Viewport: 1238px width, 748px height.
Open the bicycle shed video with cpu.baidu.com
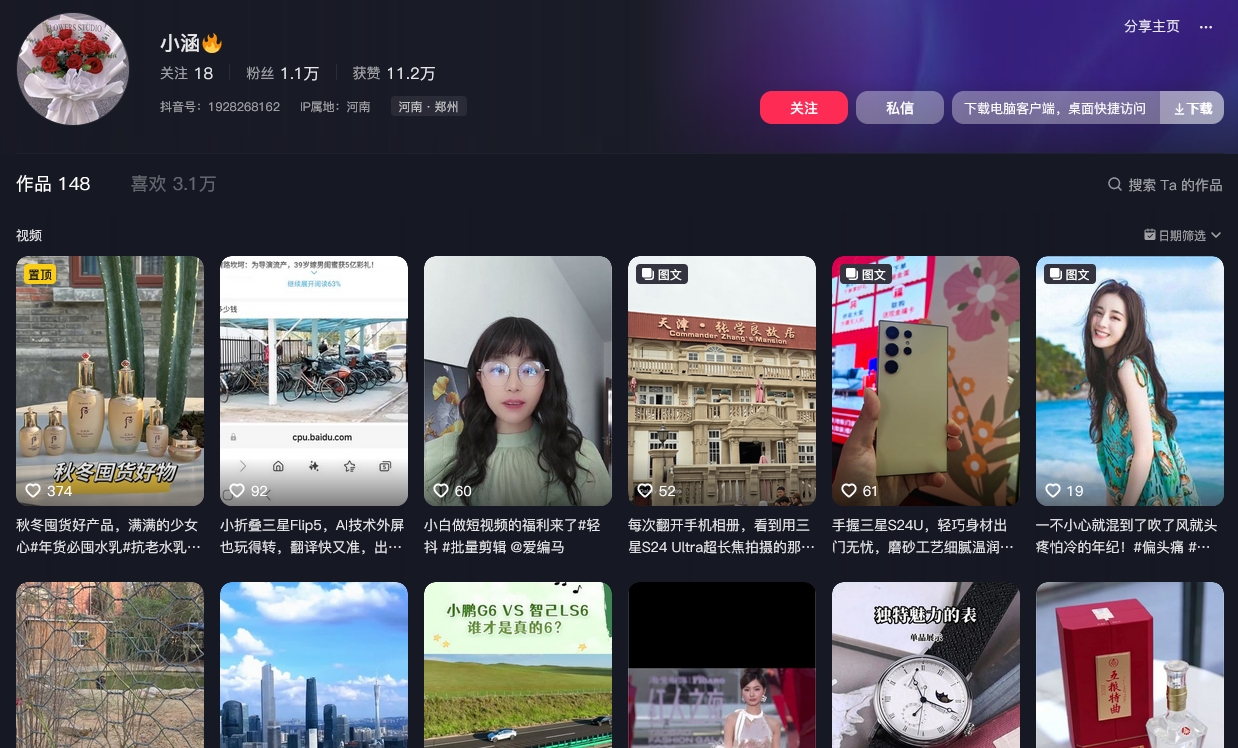click(x=314, y=381)
